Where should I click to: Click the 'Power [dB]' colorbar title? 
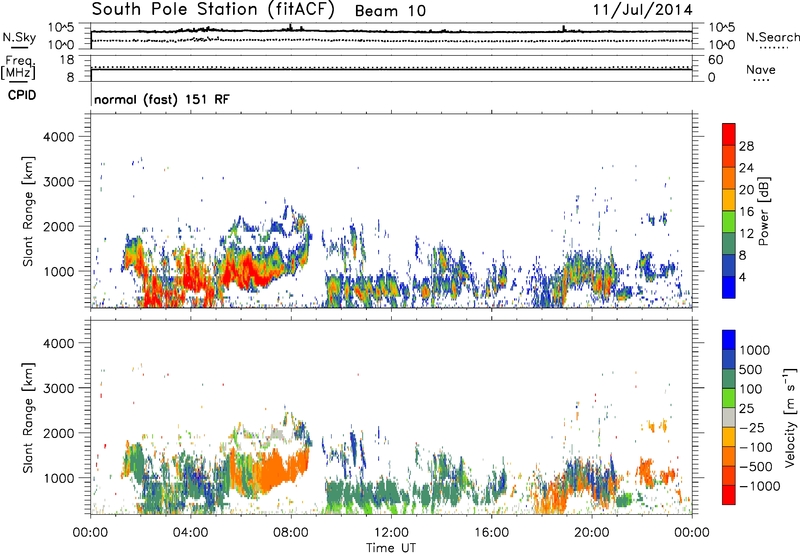coord(763,211)
